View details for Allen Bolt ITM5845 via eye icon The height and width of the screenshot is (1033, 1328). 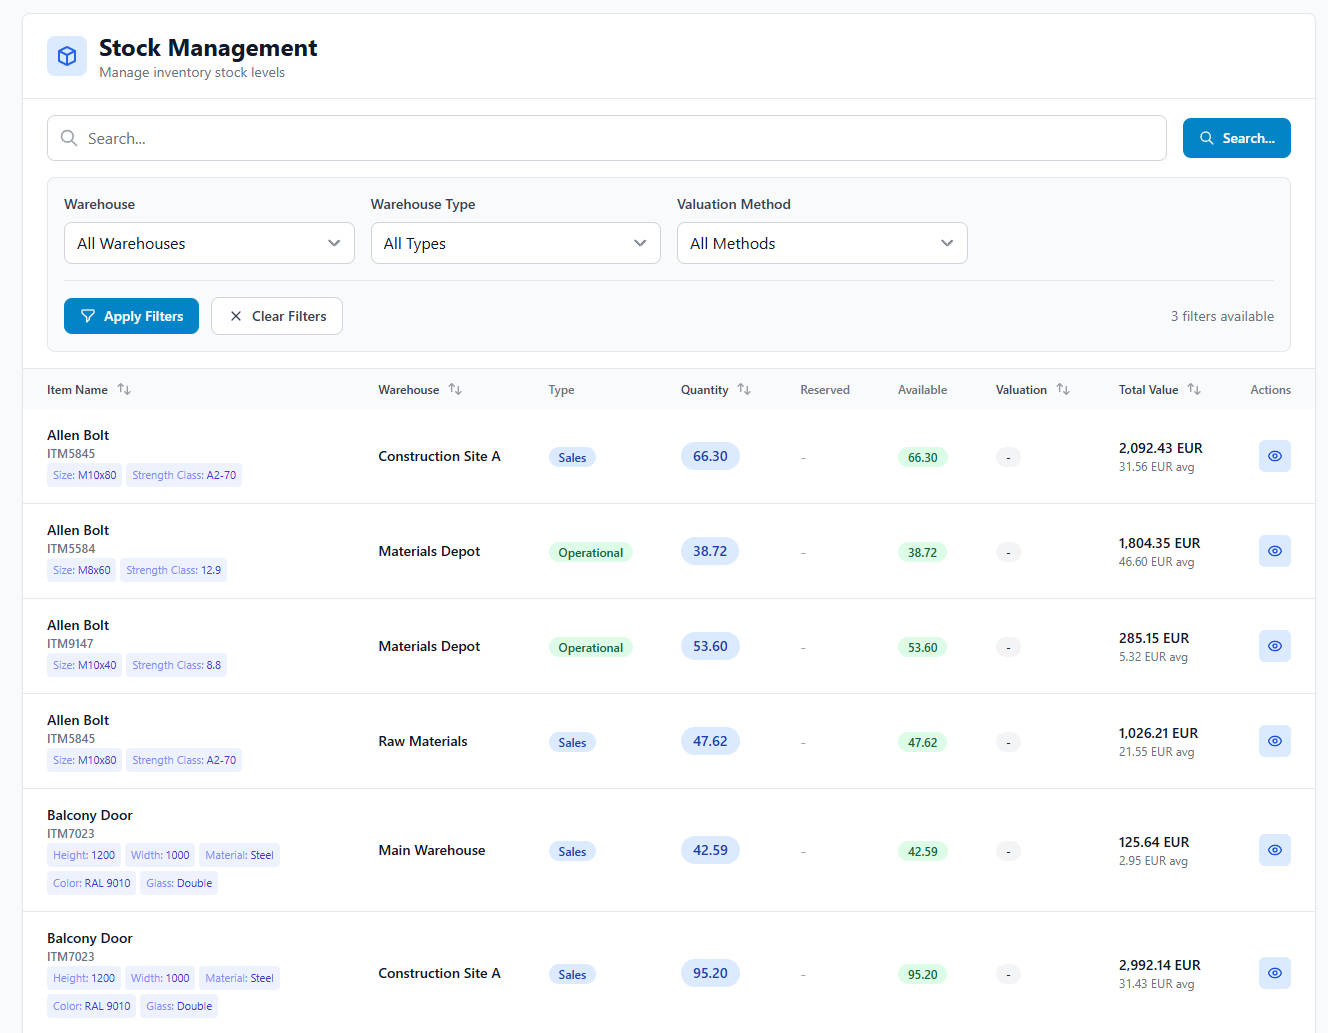(x=1274, y=456)
